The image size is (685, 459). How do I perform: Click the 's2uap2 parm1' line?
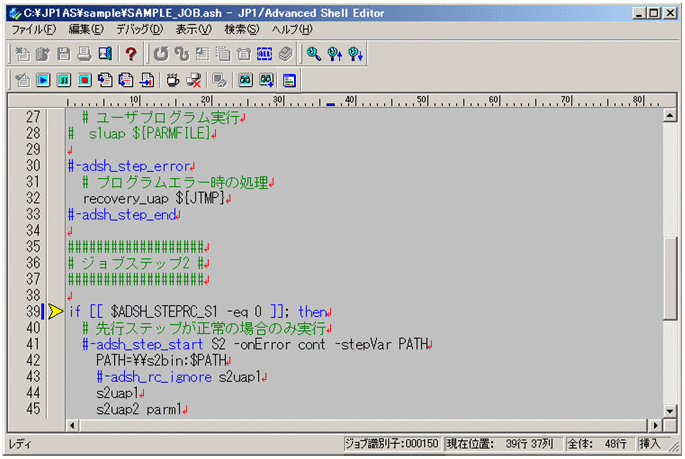(142, 409)
